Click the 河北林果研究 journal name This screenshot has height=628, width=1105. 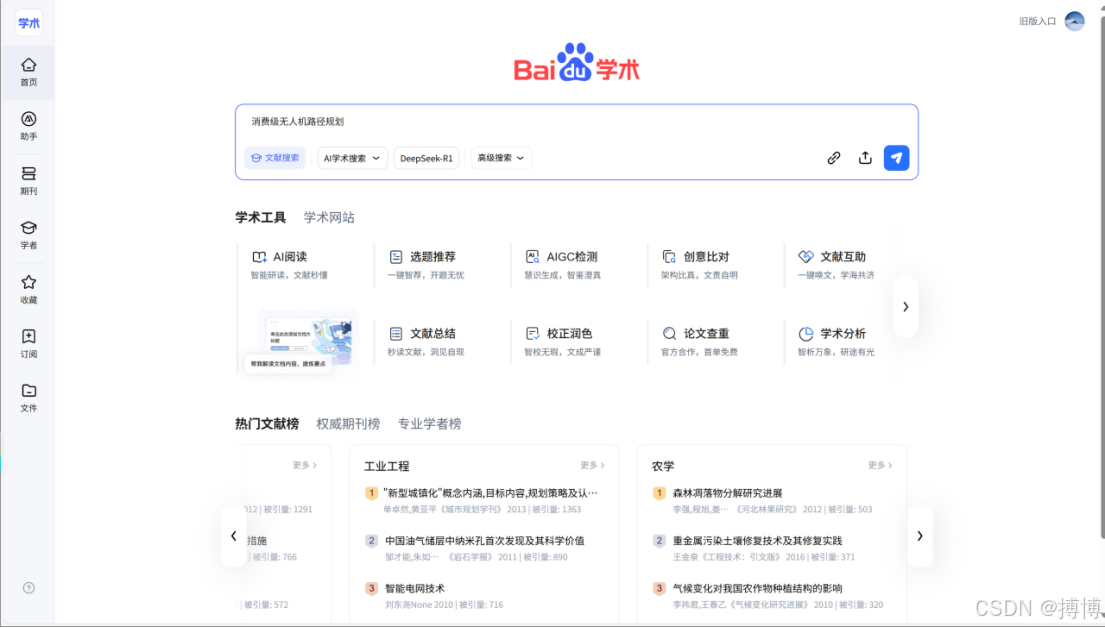tap(767, 509)
